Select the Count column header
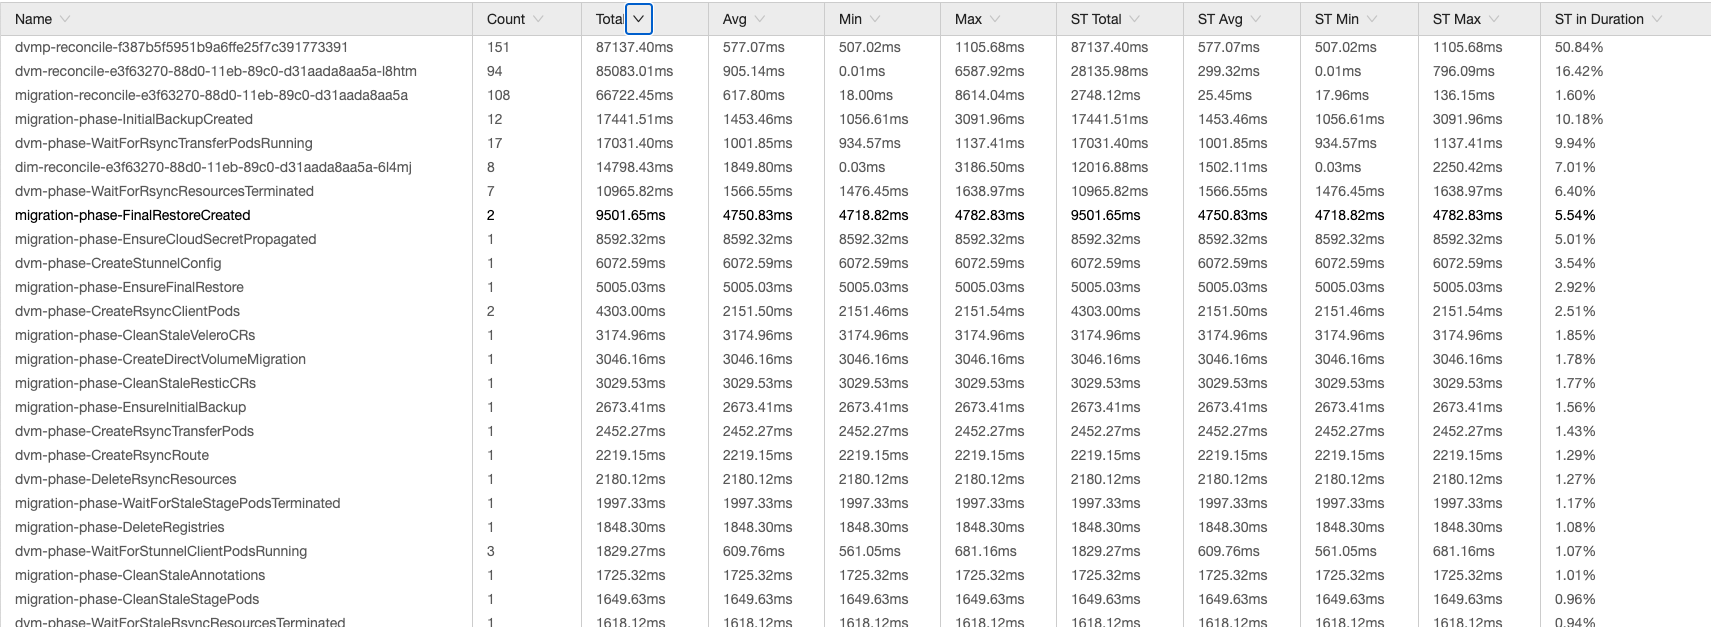Viewport: 1711px width, 627px height. click(x=505, y=18)
